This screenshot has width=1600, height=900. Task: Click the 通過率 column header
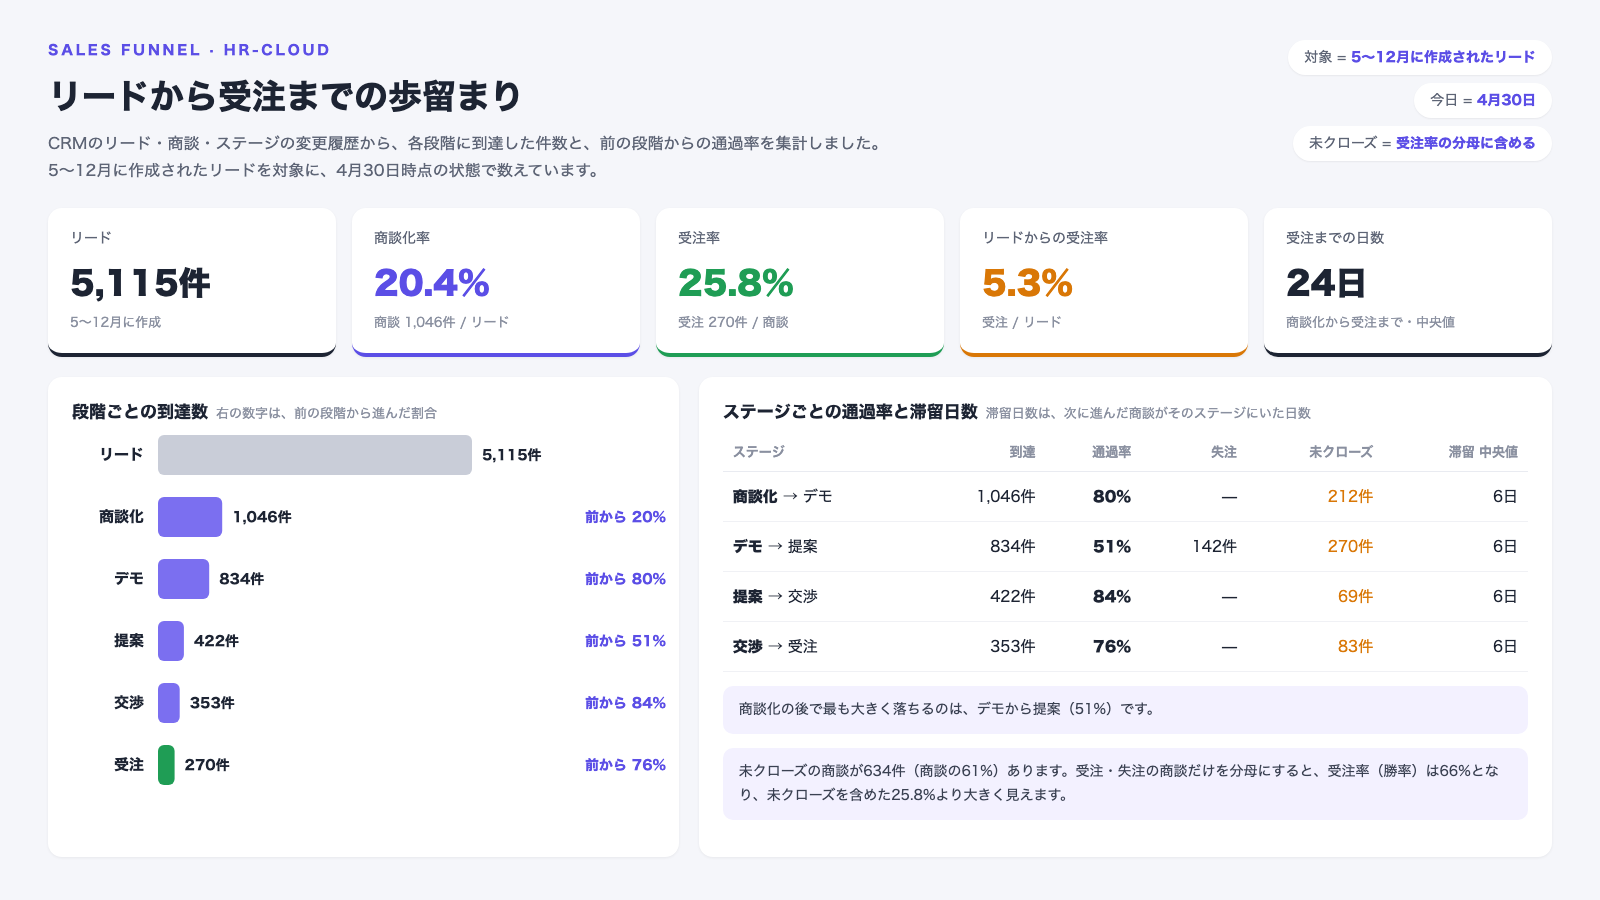[1111, 452]
